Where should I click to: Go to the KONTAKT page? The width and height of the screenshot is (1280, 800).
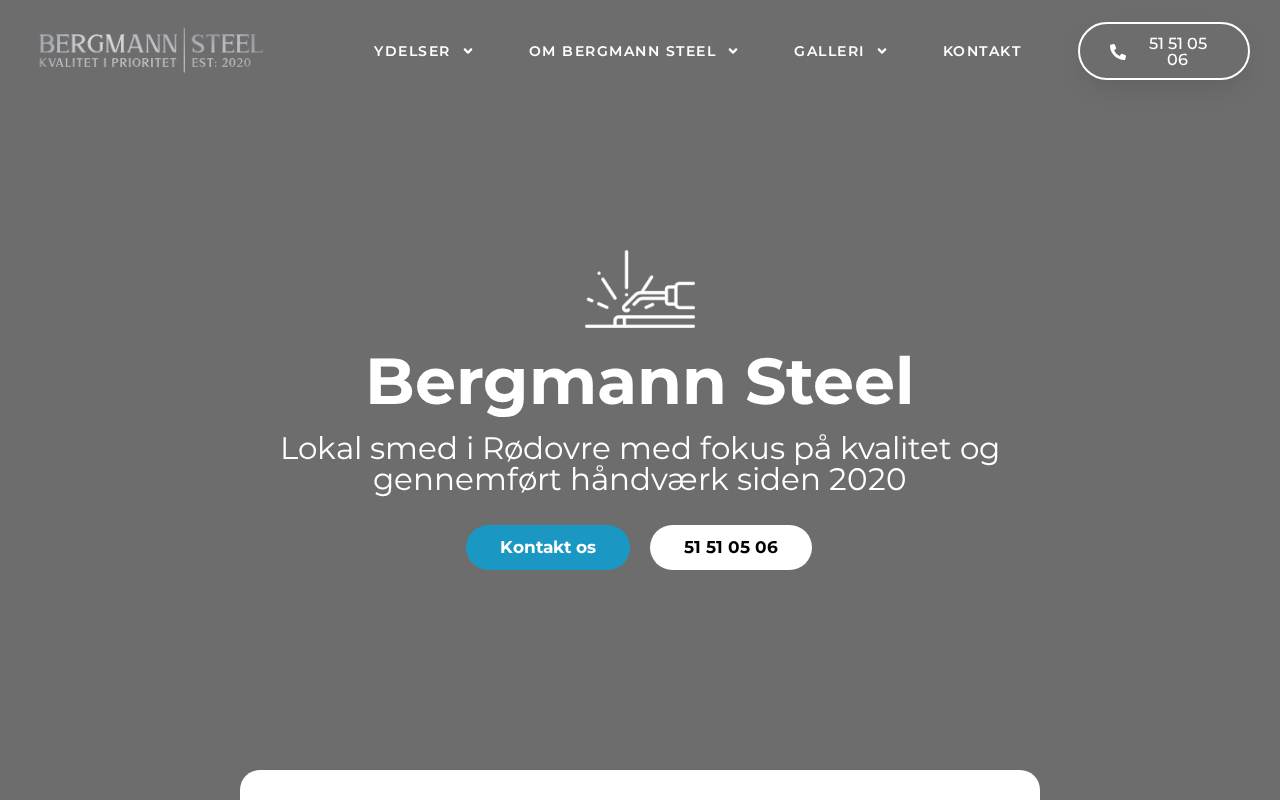click(982, 51)
